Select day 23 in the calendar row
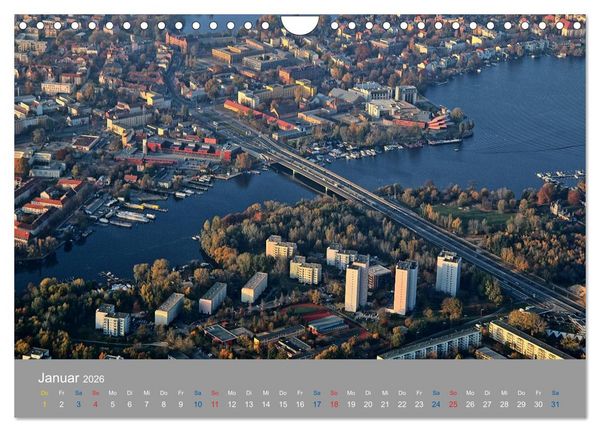This screenshot has height=432, width=600. [x=419, y=404]
